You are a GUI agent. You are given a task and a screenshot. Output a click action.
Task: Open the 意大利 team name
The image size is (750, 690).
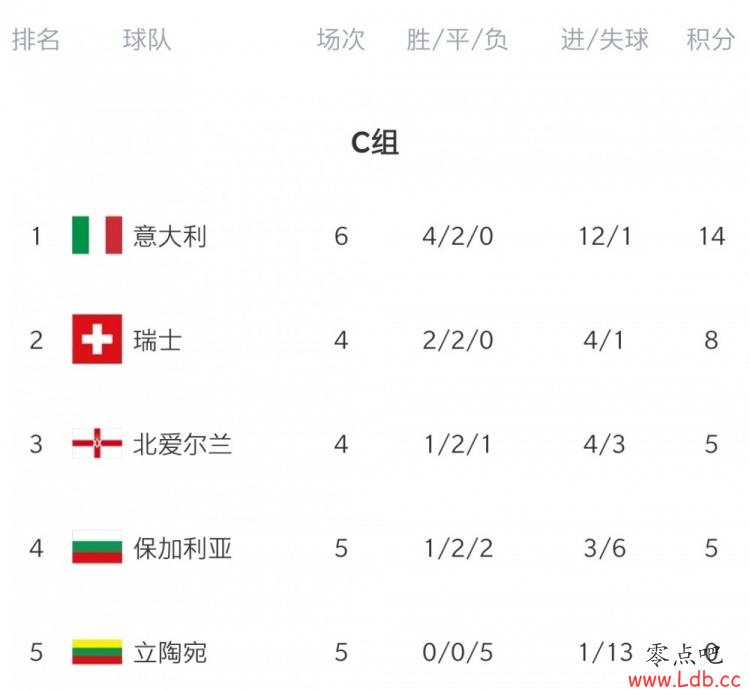(170, 236)
